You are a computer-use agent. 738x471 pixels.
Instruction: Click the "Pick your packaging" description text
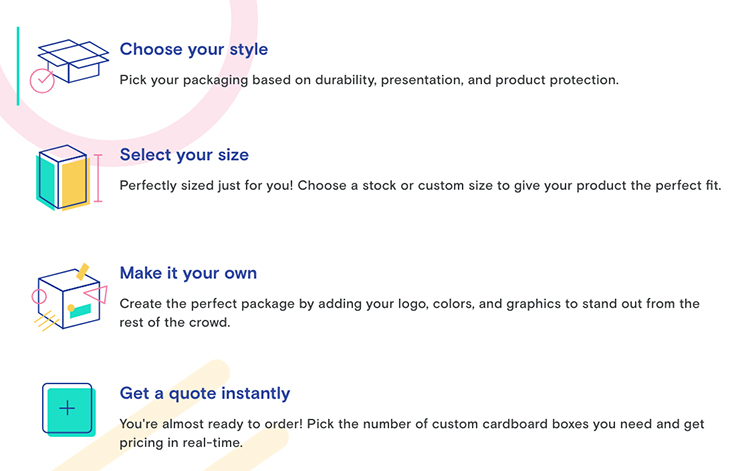pyautogui.click(x=369, y=80)
